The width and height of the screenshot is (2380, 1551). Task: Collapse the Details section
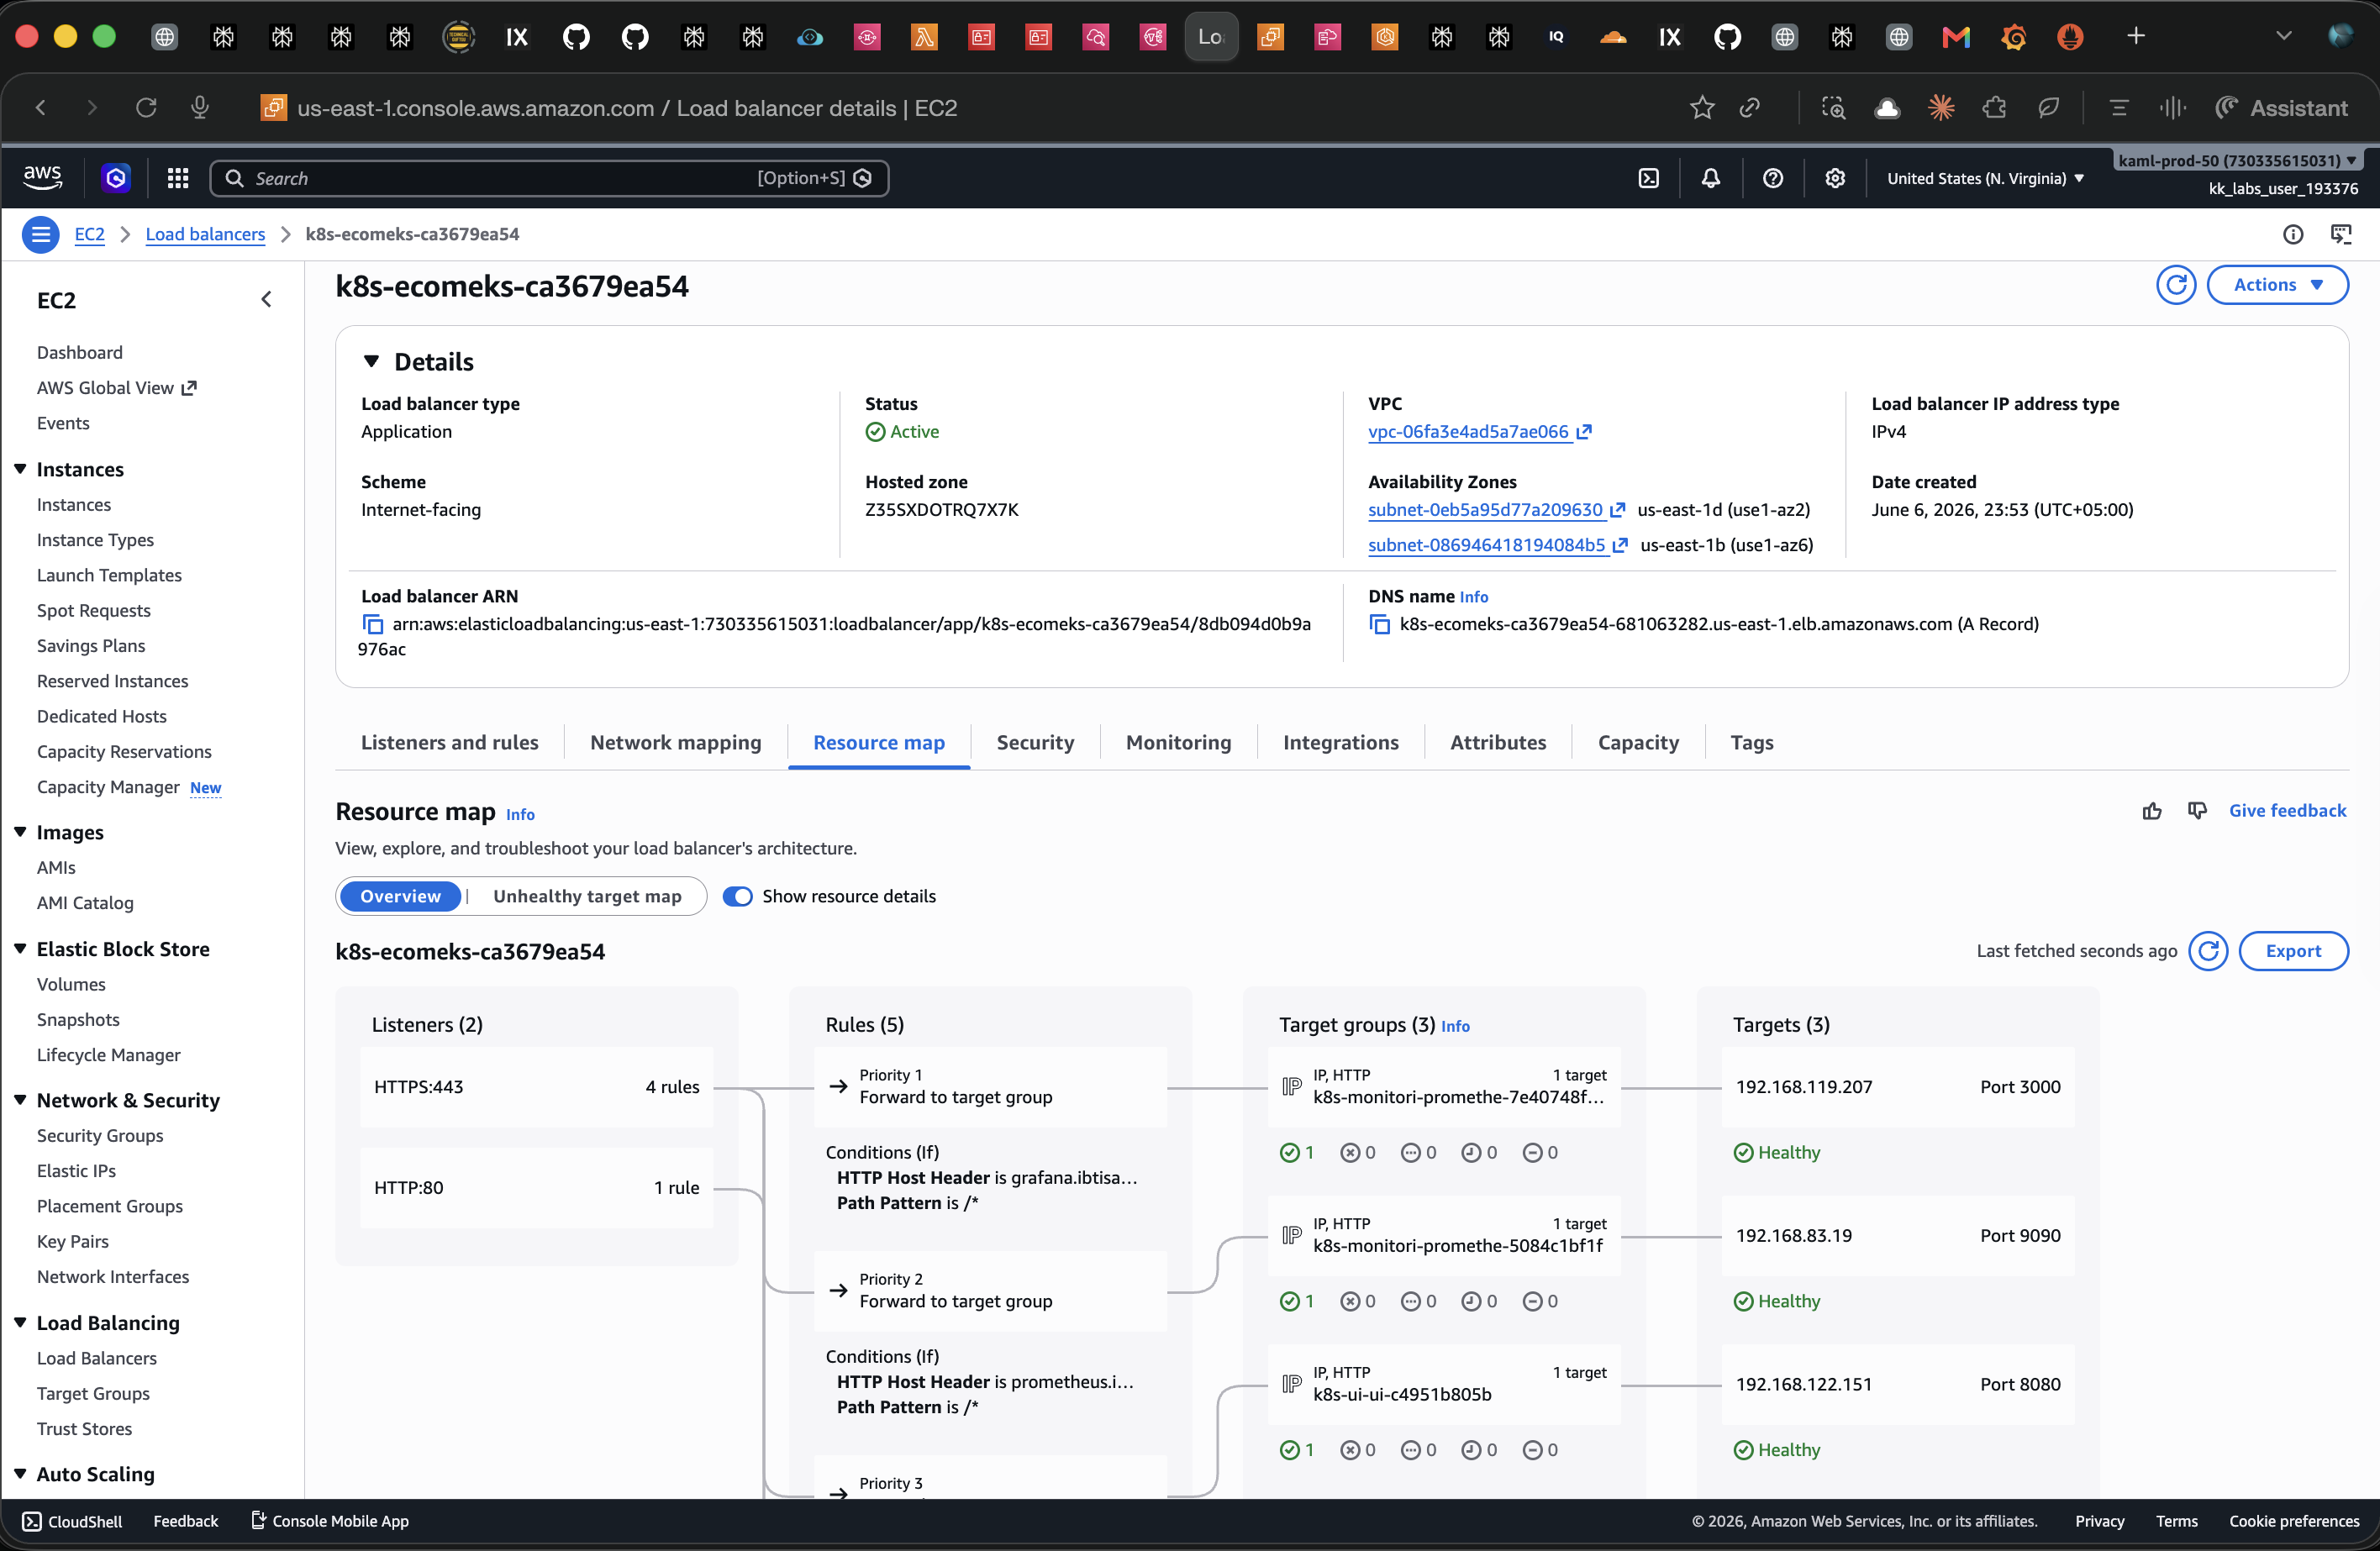click(x=371, y=362)
